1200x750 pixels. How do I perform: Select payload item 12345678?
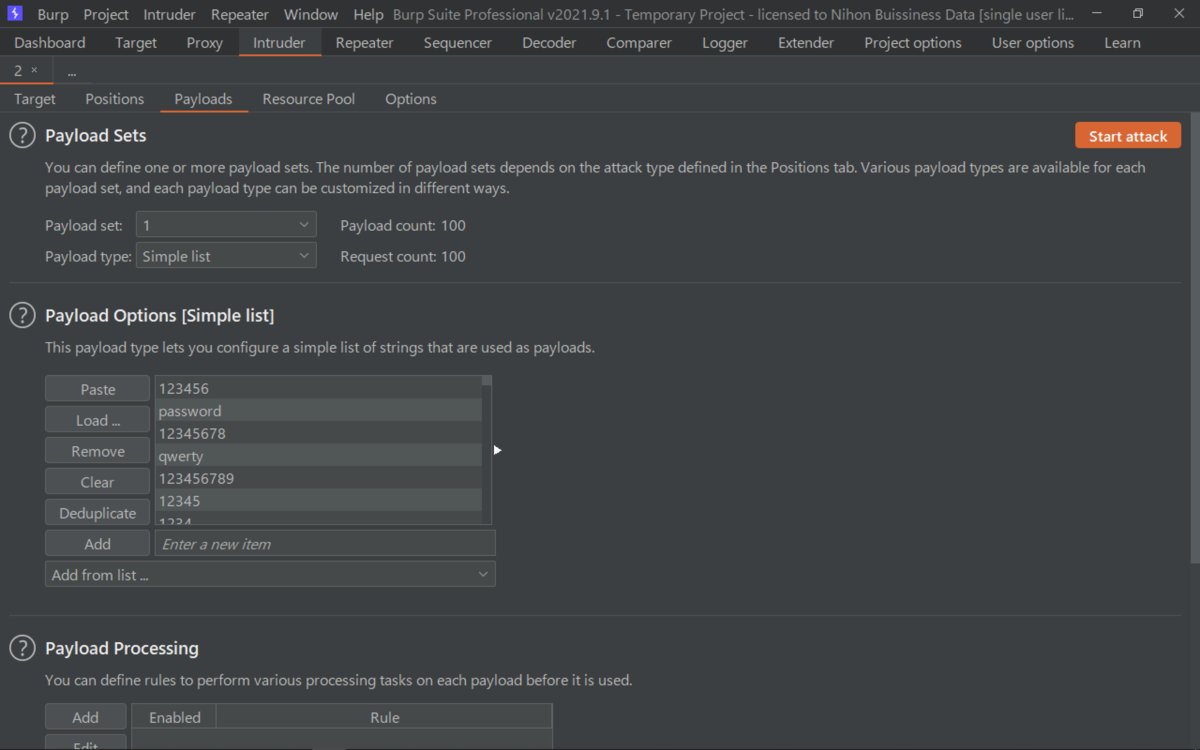(318, 434)
